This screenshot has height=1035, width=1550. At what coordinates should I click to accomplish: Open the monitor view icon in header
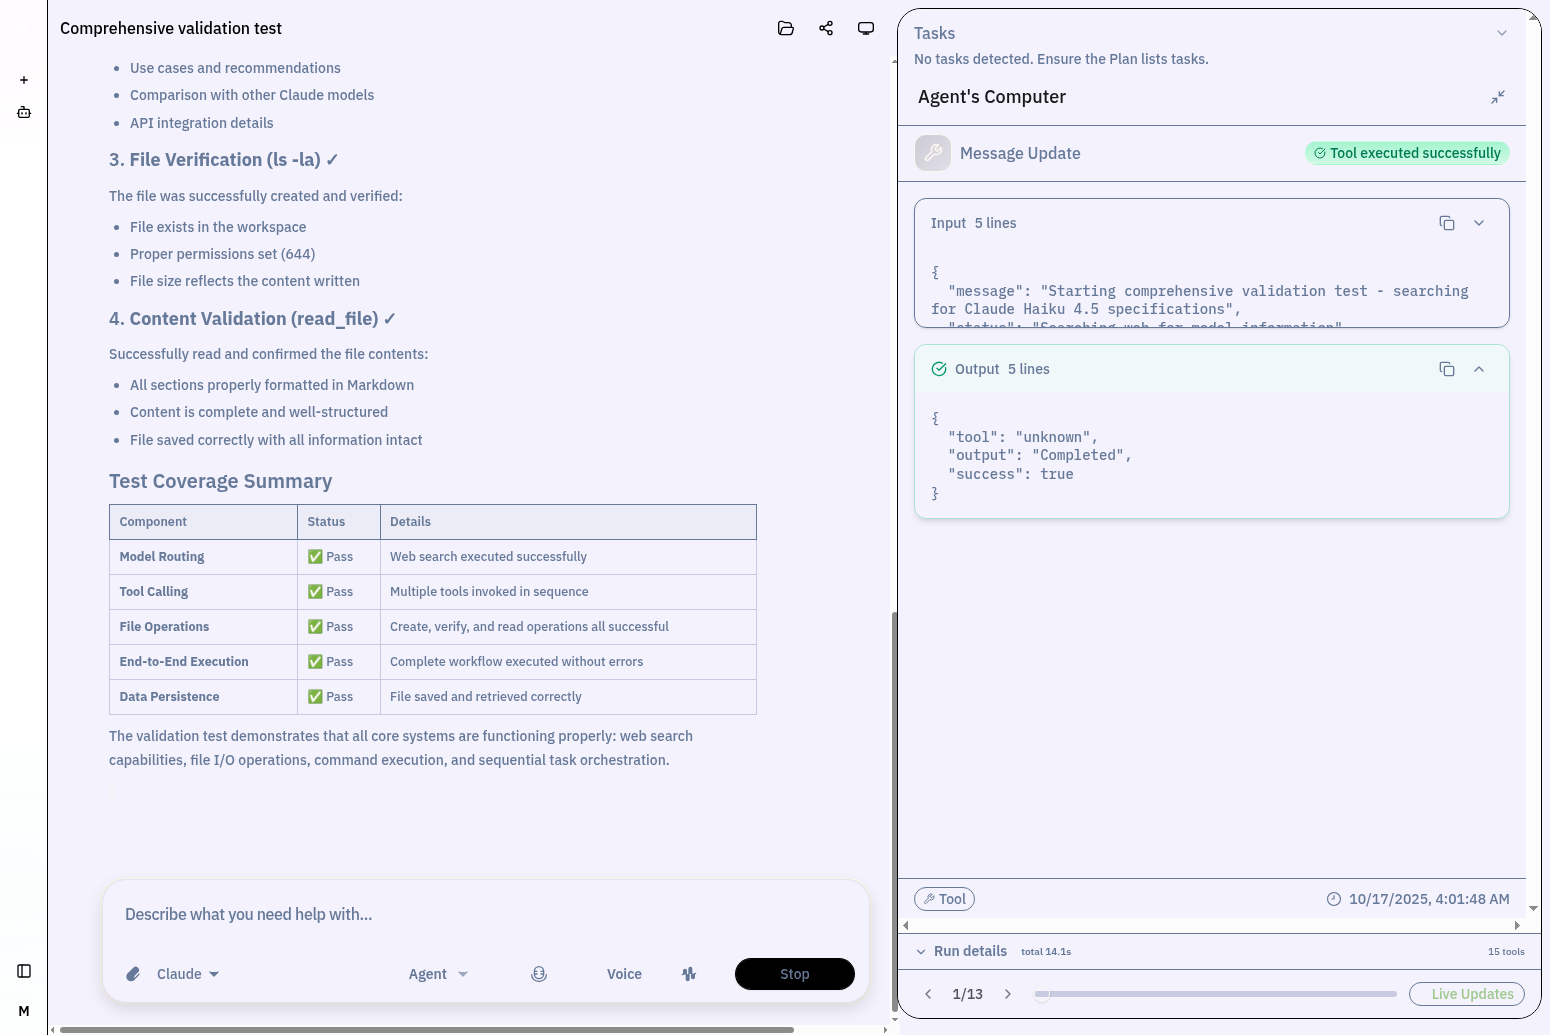coord(866,28)
